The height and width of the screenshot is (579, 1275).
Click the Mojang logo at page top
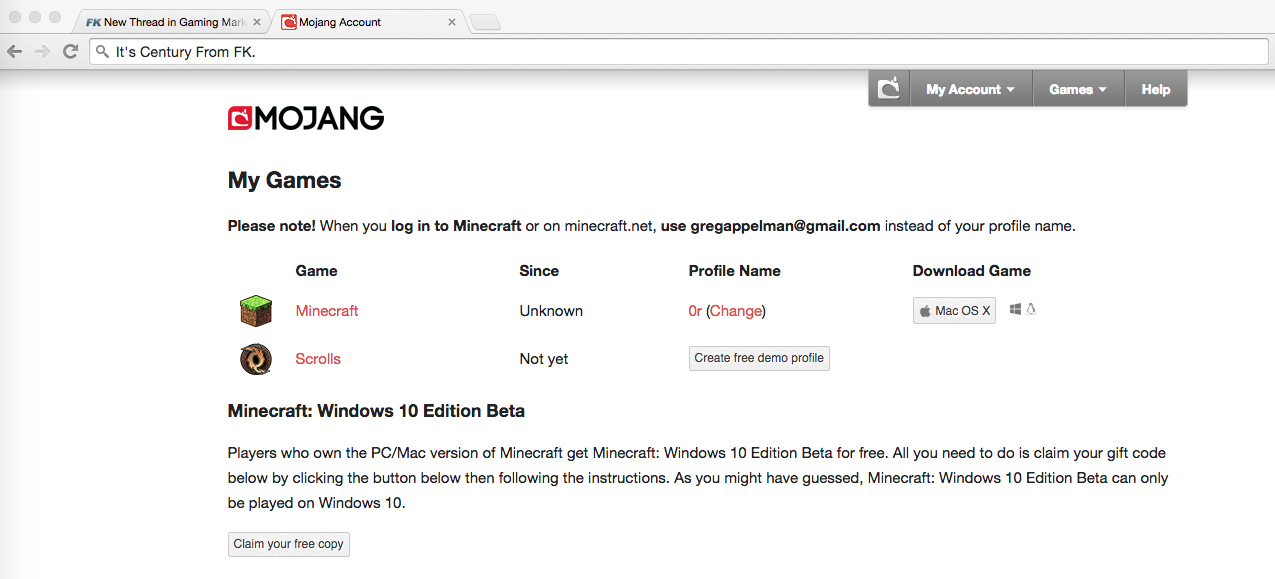306,119
